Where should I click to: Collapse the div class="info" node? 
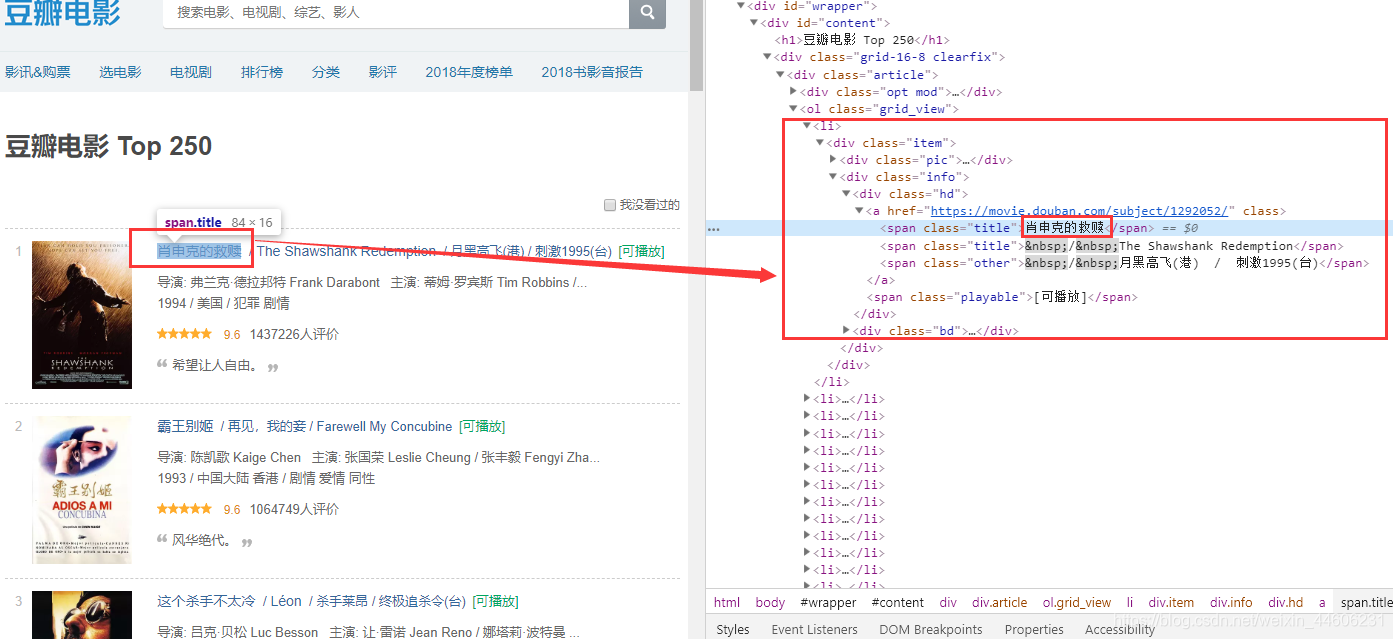(833, 177)
